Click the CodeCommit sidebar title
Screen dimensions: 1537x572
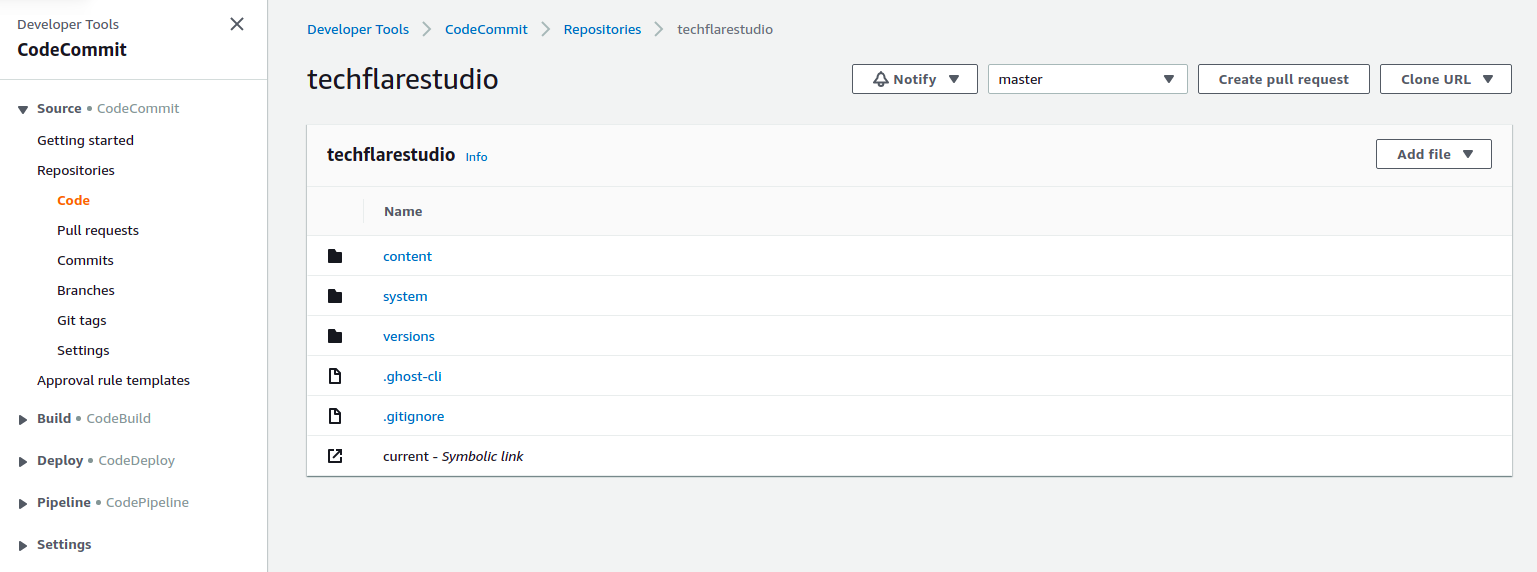[x=72, y=50]
